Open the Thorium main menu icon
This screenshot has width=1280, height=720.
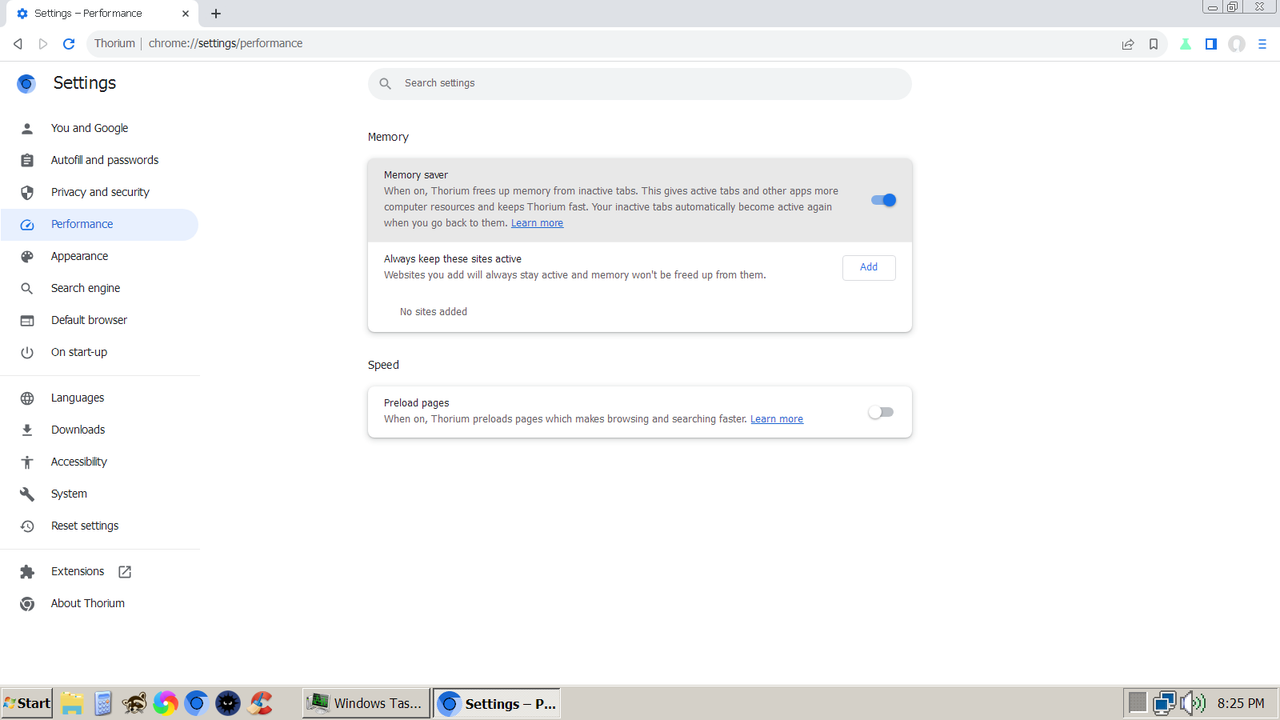tap(1263, 44)
